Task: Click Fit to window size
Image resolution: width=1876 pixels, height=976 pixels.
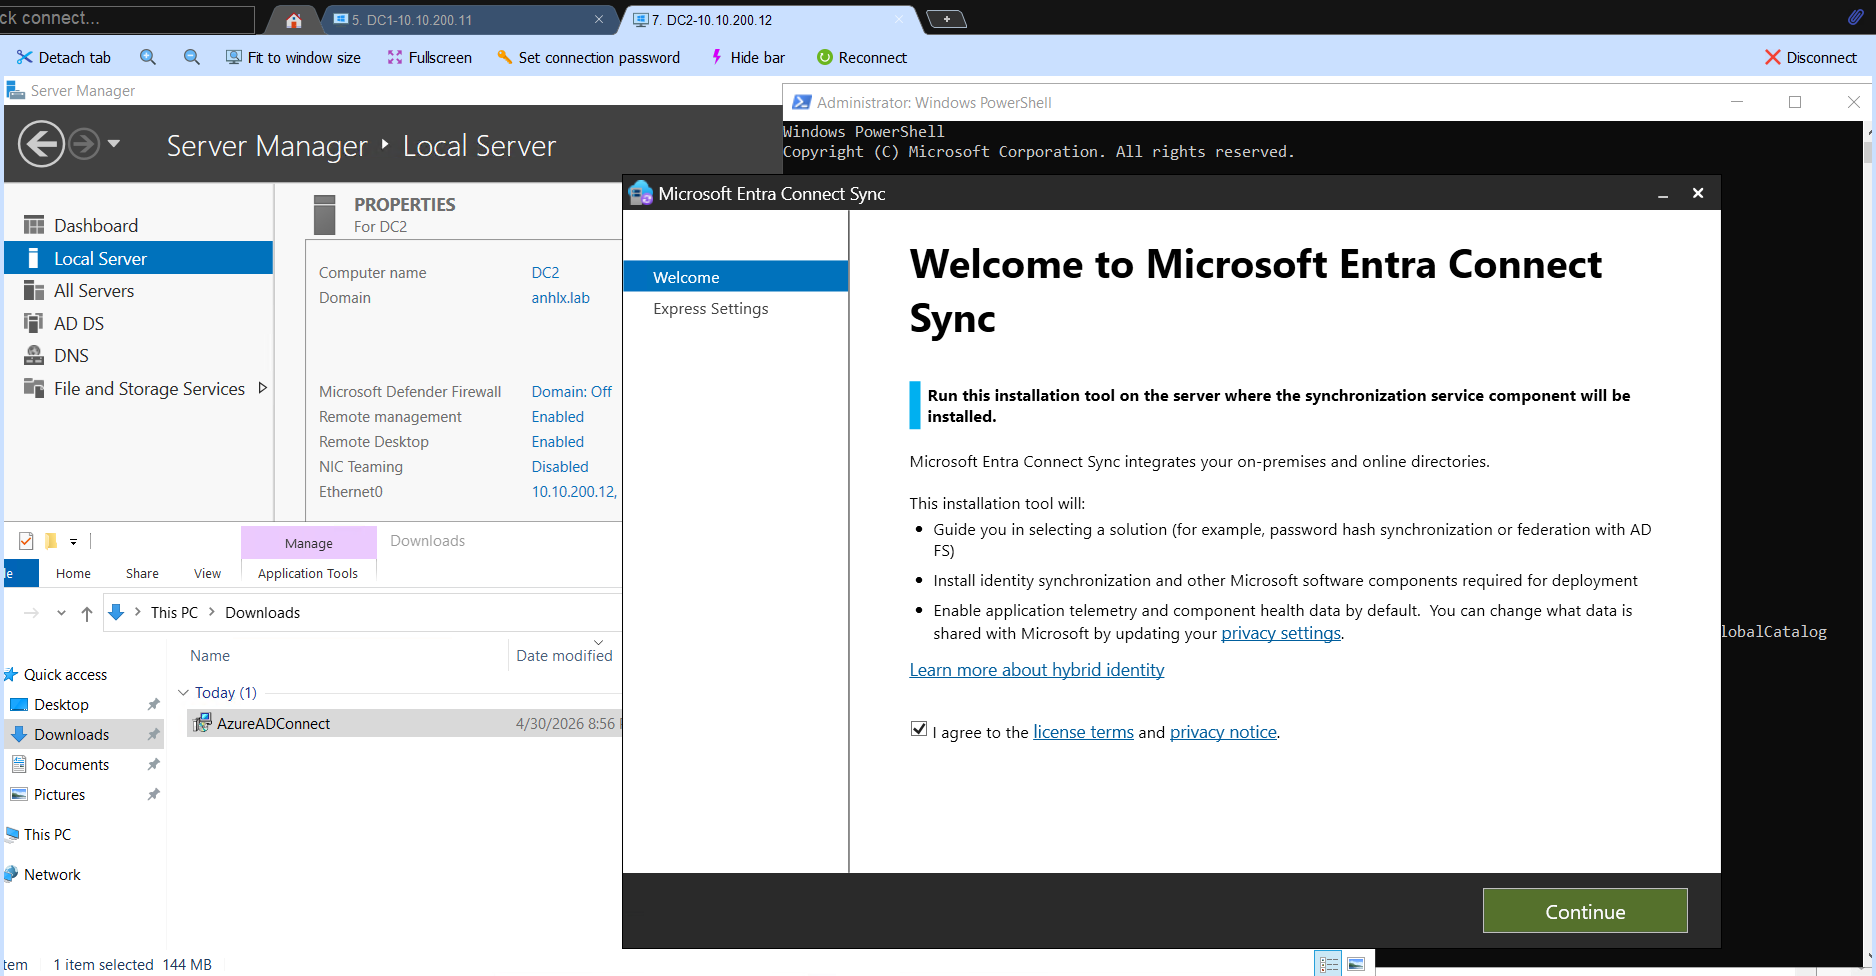Action: 293,58
